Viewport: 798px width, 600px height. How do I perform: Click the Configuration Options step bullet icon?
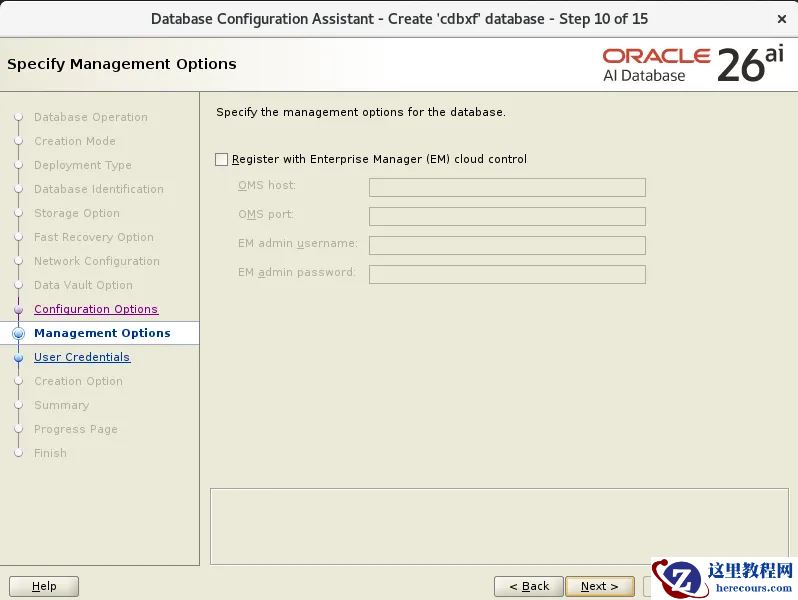(19, 309)
